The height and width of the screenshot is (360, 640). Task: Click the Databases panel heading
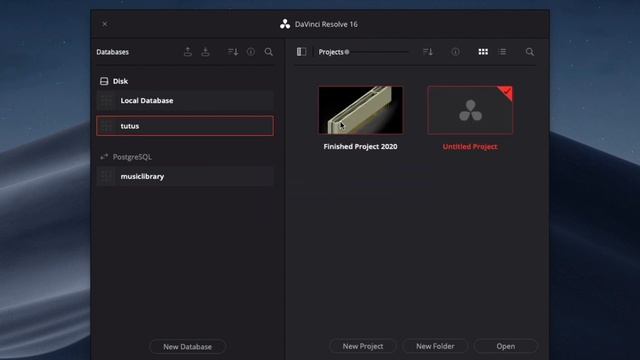pyautogui.click(x=113, y=52)
